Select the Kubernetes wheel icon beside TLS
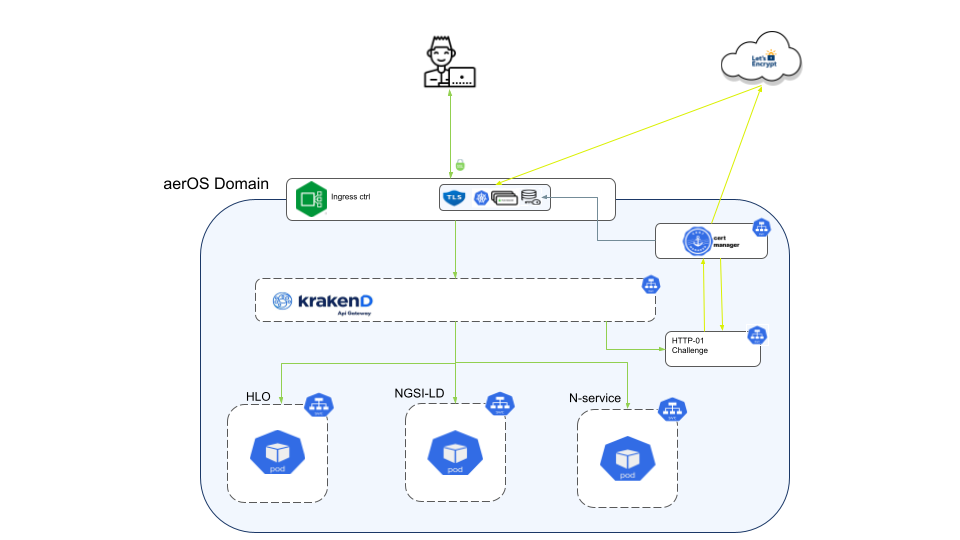This screenshot has height=540, width=960. click(x=481, y=198)
